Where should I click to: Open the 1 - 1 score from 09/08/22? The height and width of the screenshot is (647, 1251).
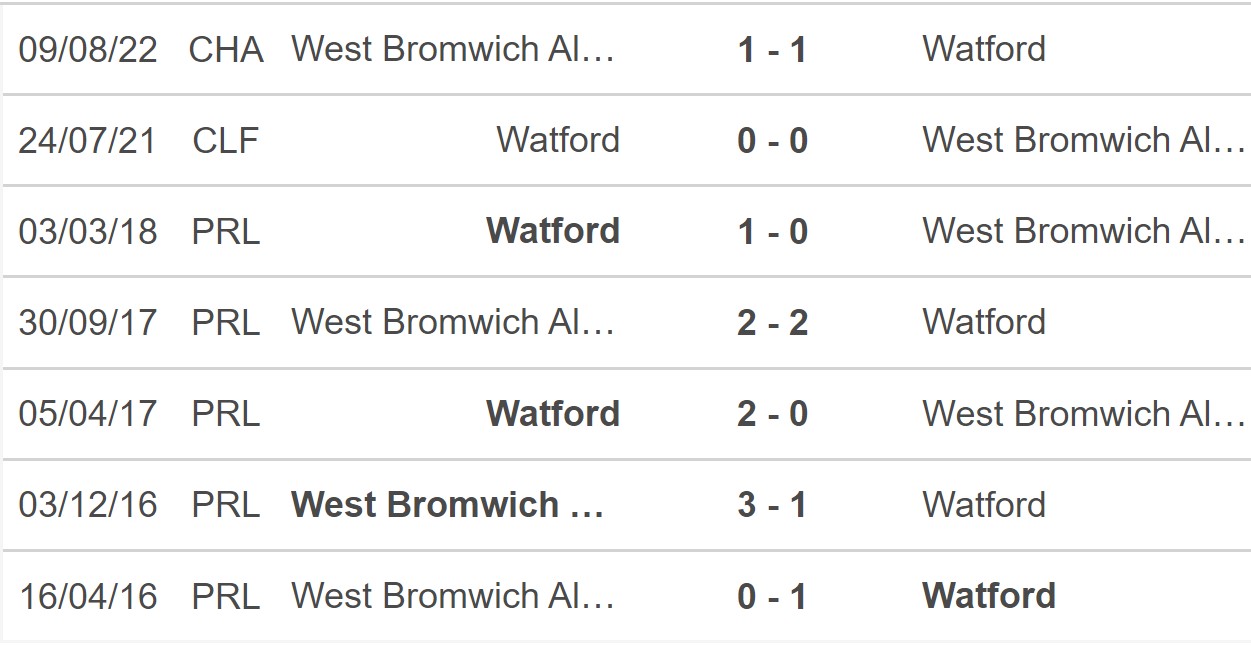click(772, 49)
